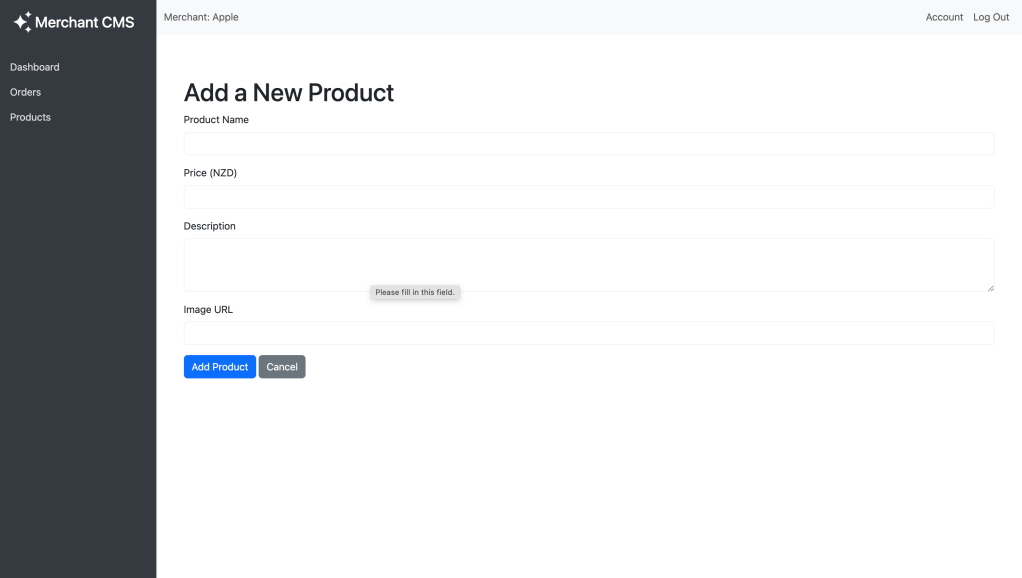This screenshot has height=578, width=1022.
Task: Click the Image URL label text
Action: pyautogui.click(x=208, y=310)
